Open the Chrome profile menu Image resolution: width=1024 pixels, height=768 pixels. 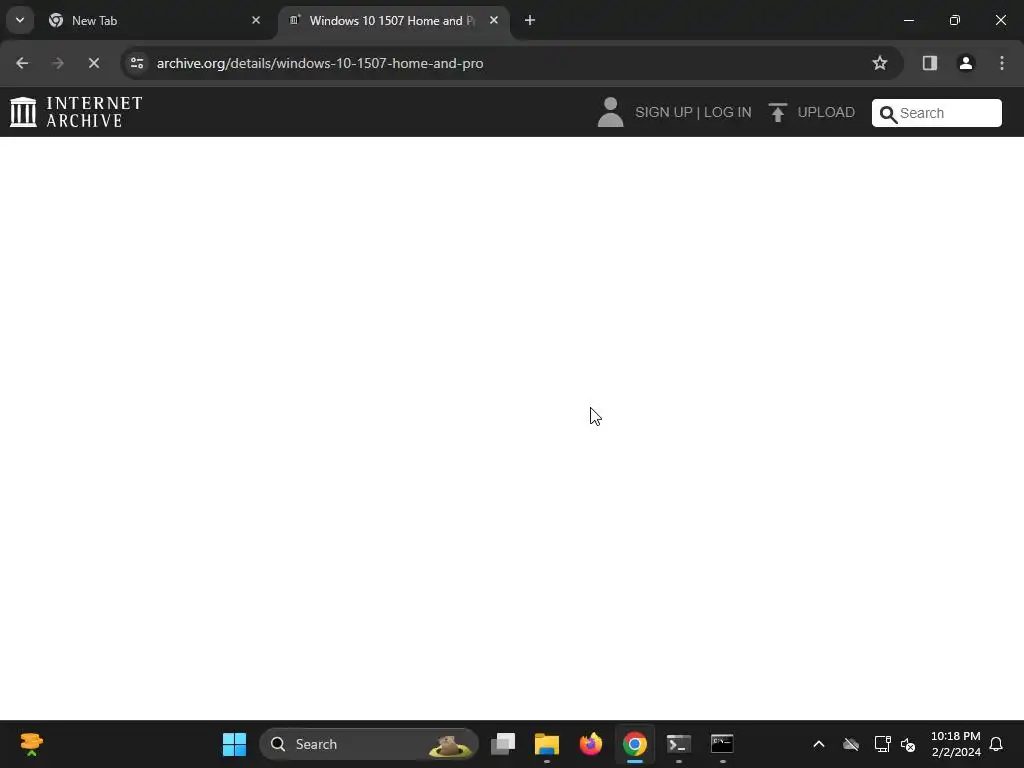click(x=965, y=63)
